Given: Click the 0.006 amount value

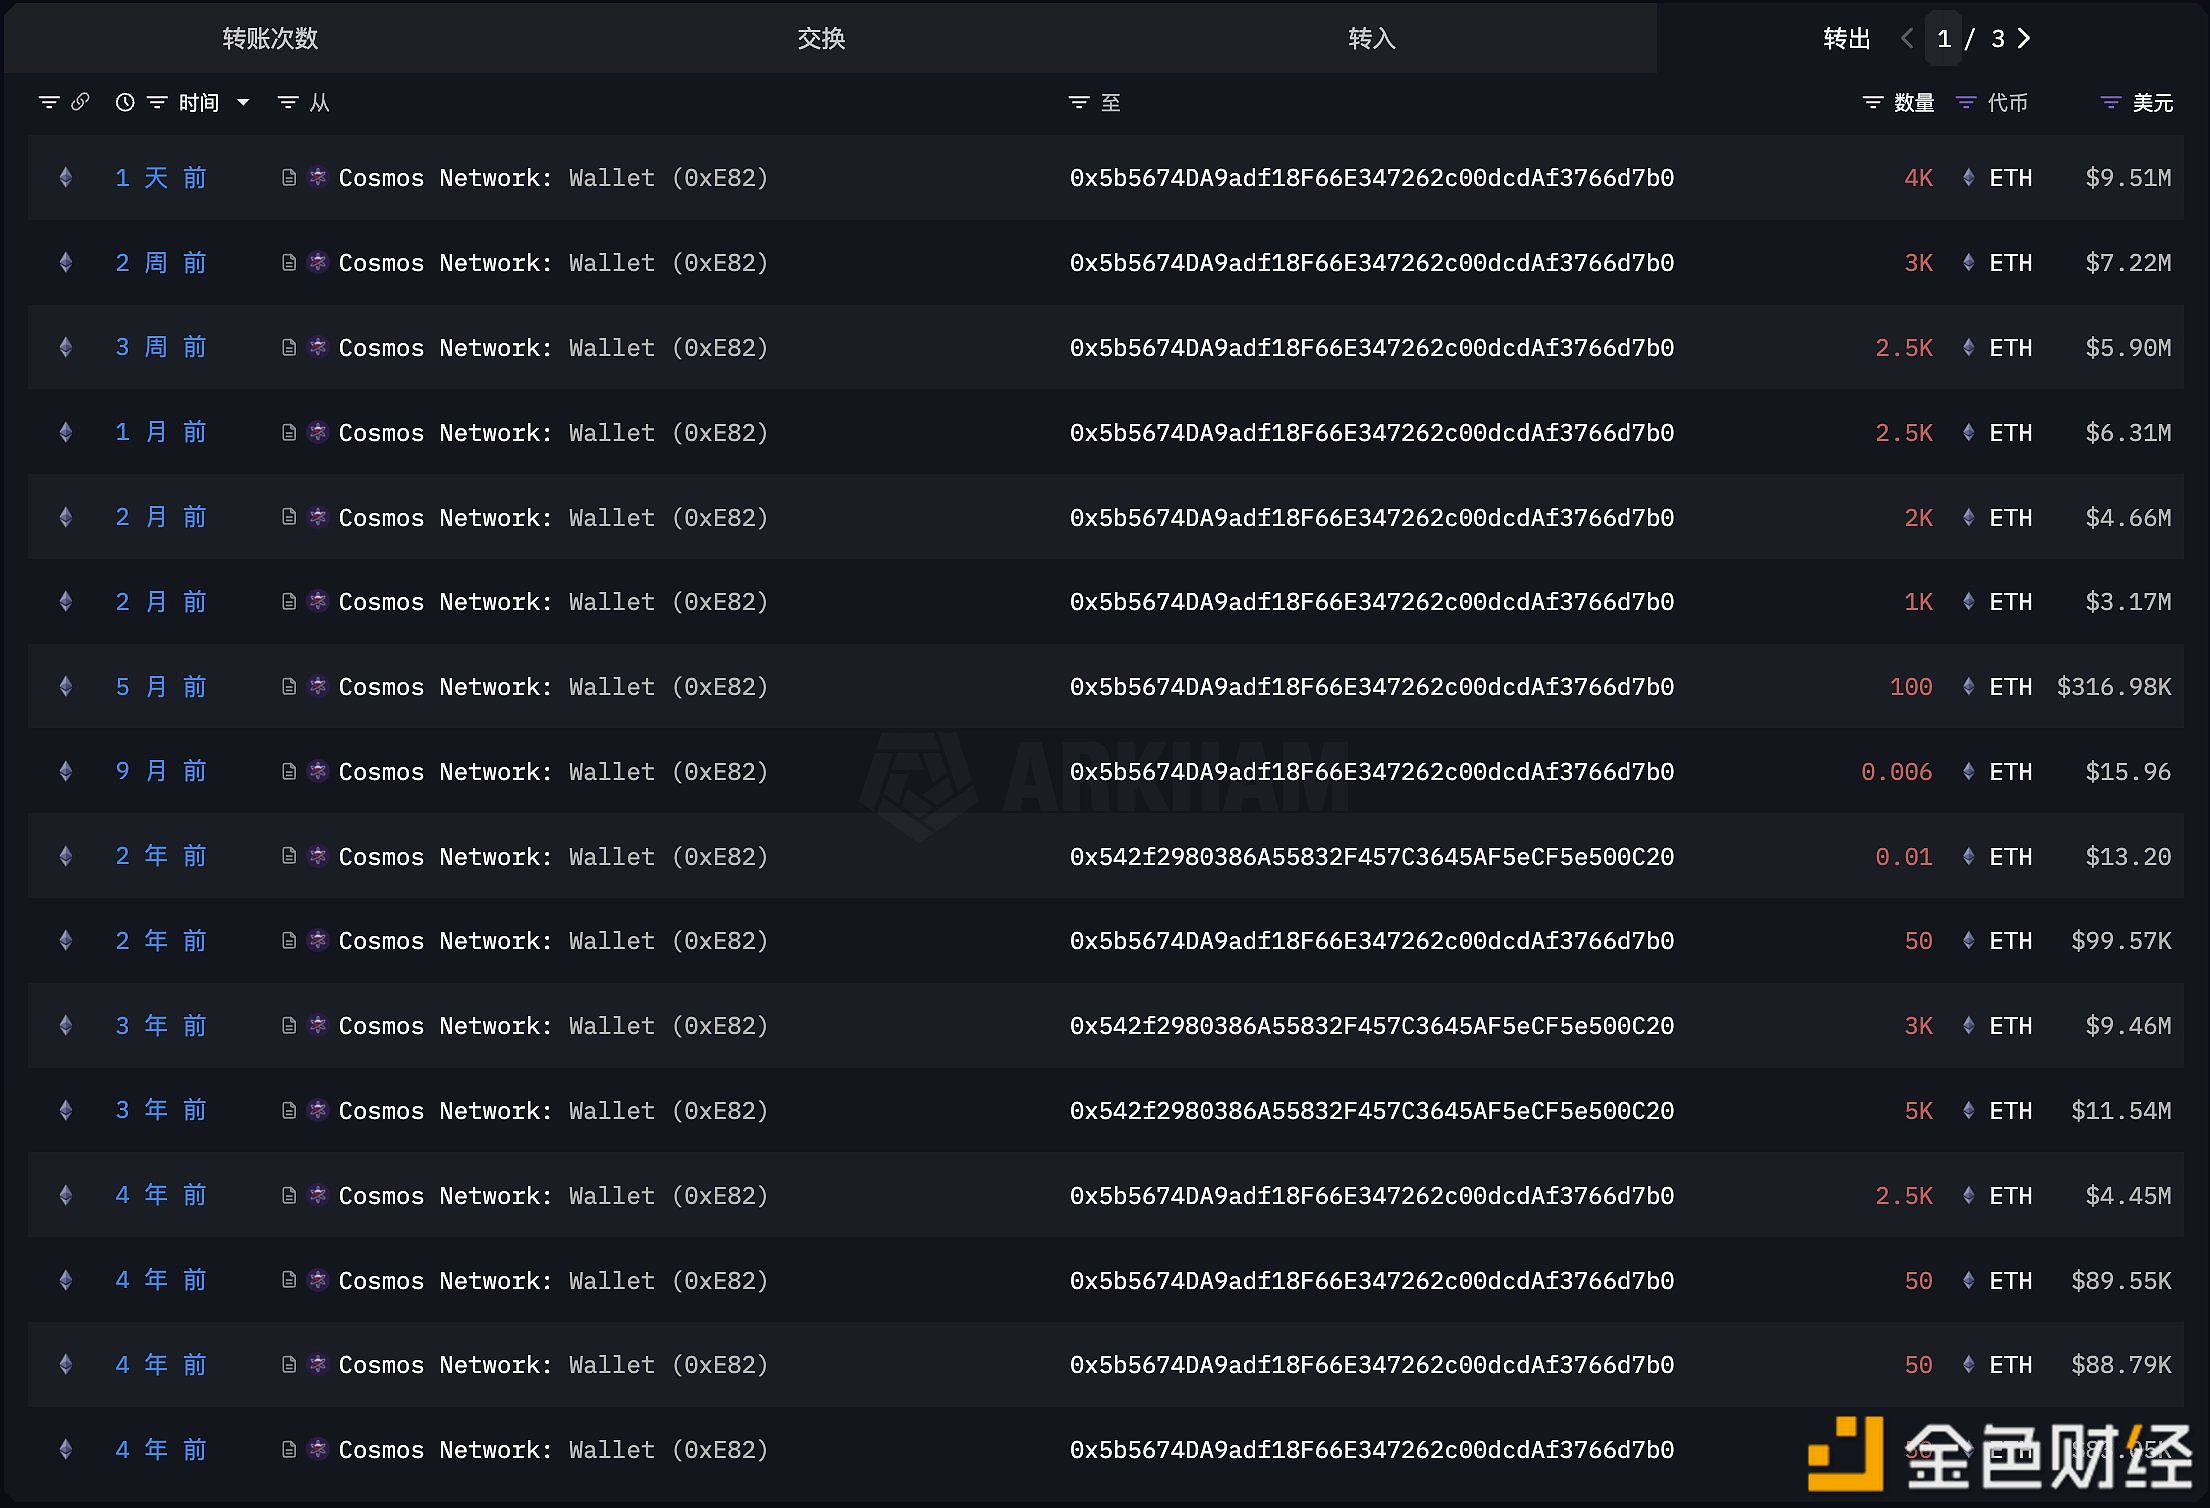Looking at the screenshot, I should pyautogui.click(x=1896, y=772).
